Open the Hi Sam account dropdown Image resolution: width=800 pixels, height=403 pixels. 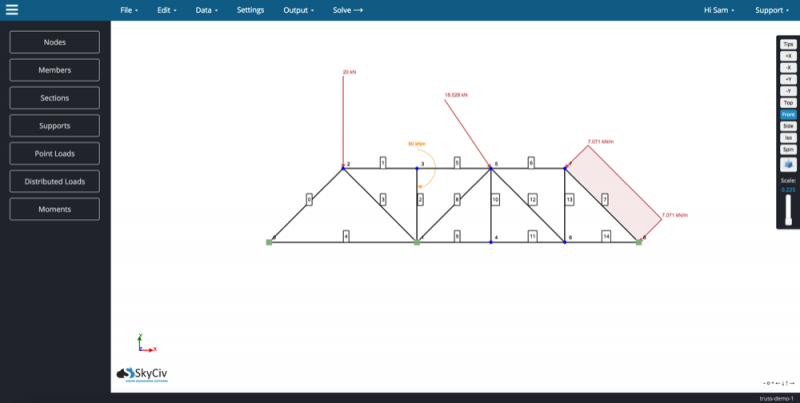pos(719,10)
